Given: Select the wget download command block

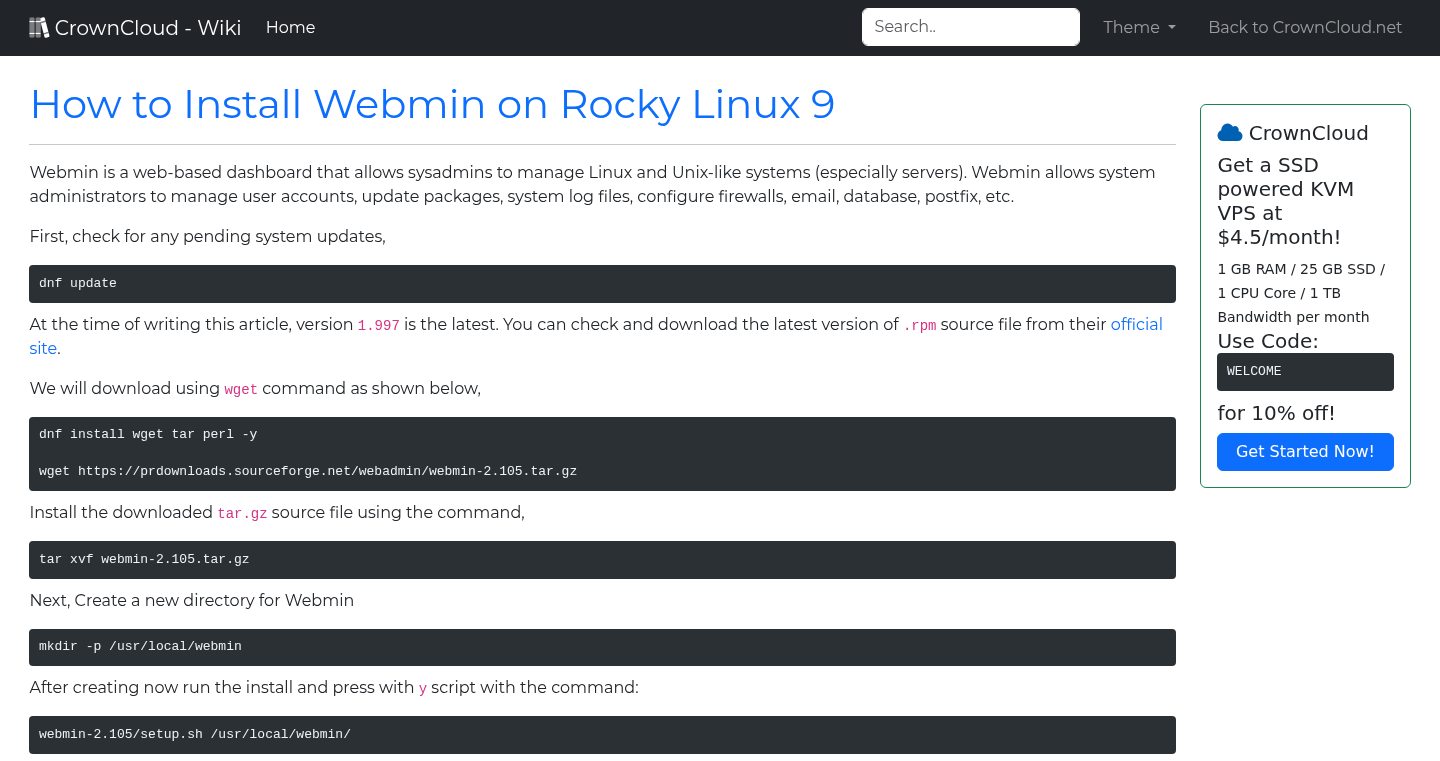Looking at the screenshot, I should [x=601, y=453].
